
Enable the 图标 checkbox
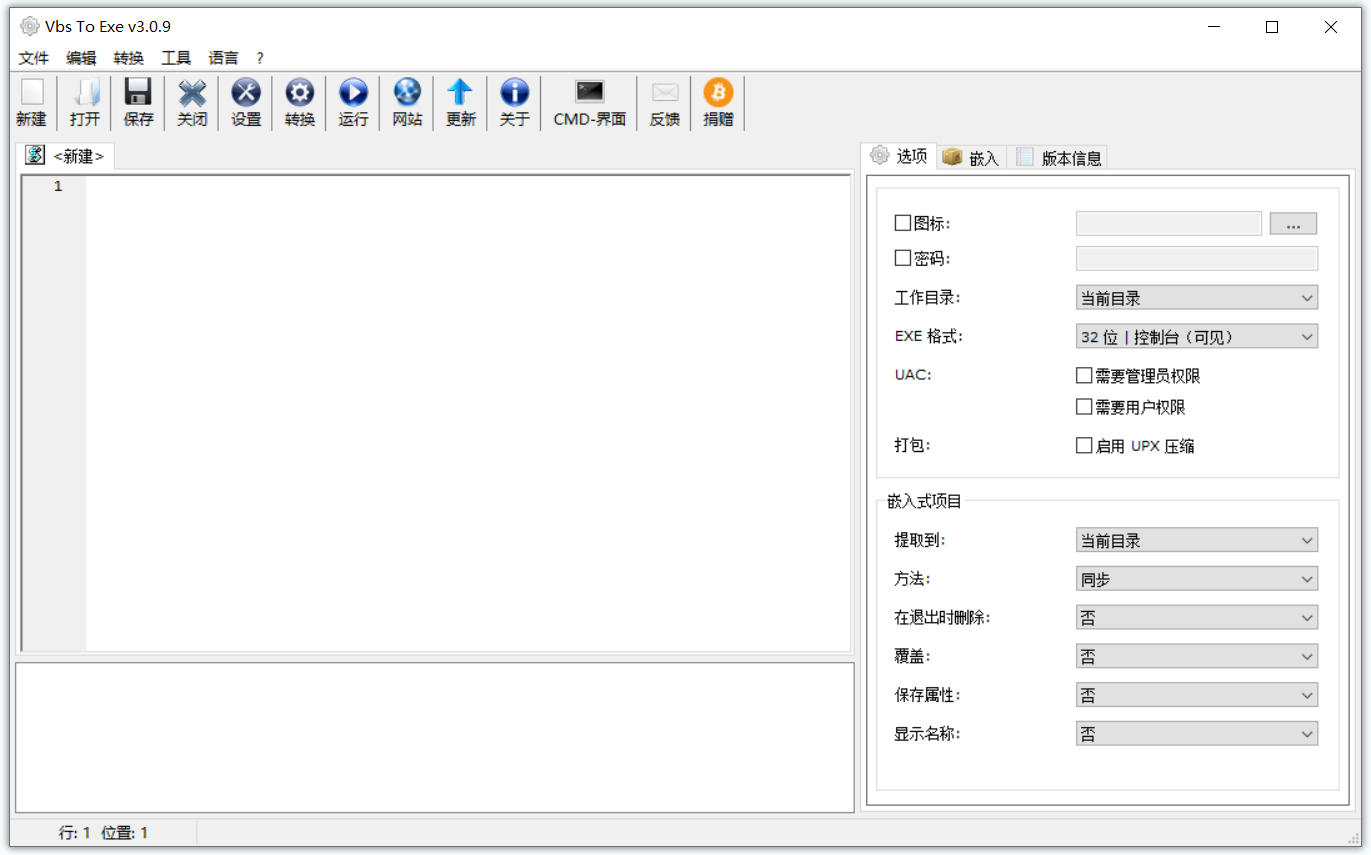click(903, 223)
